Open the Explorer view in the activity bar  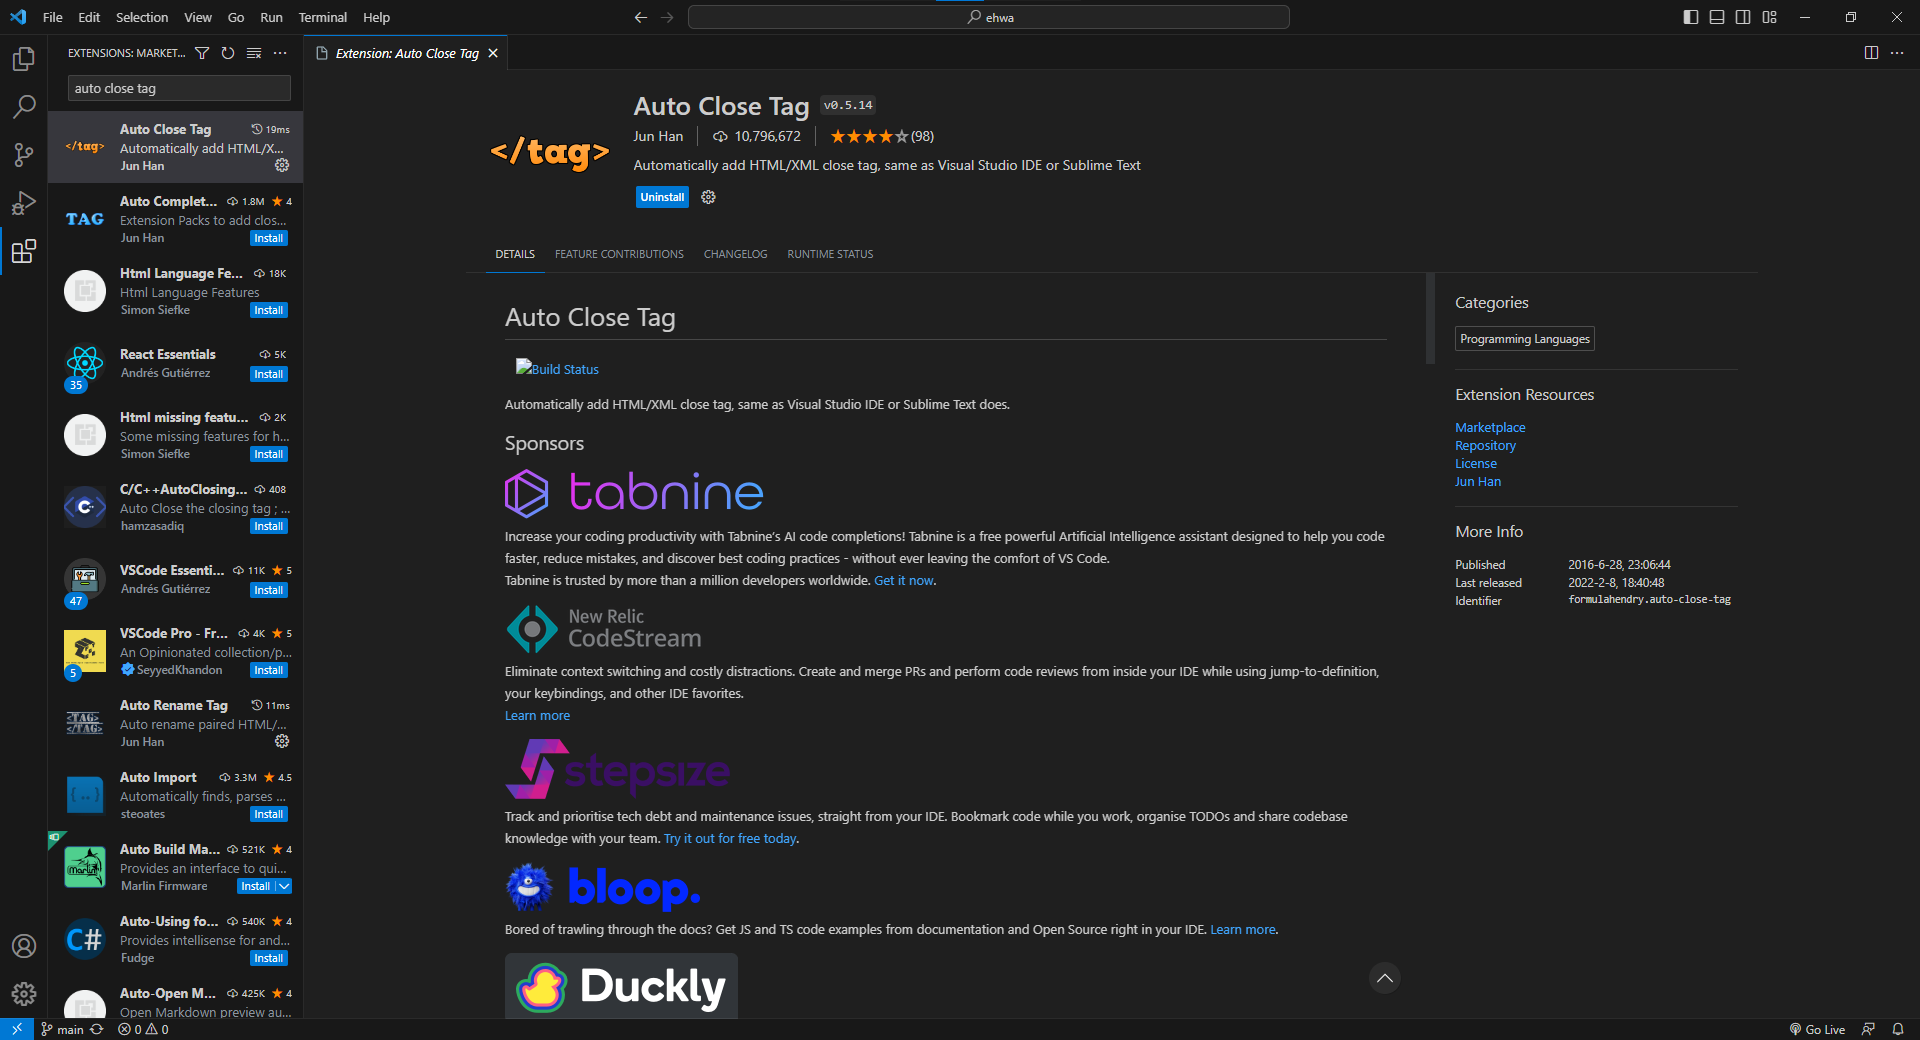point(23,59)
